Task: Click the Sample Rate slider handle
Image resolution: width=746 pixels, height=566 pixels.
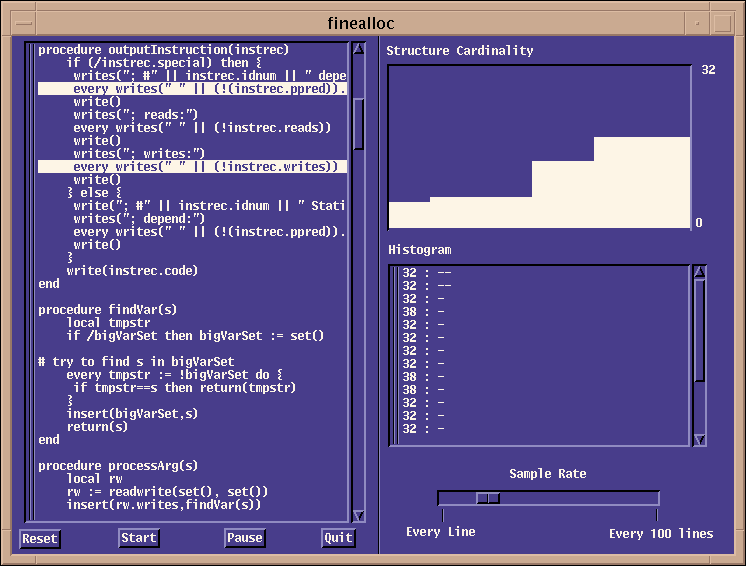Action: pyautogui.click(x=488, y=498)
